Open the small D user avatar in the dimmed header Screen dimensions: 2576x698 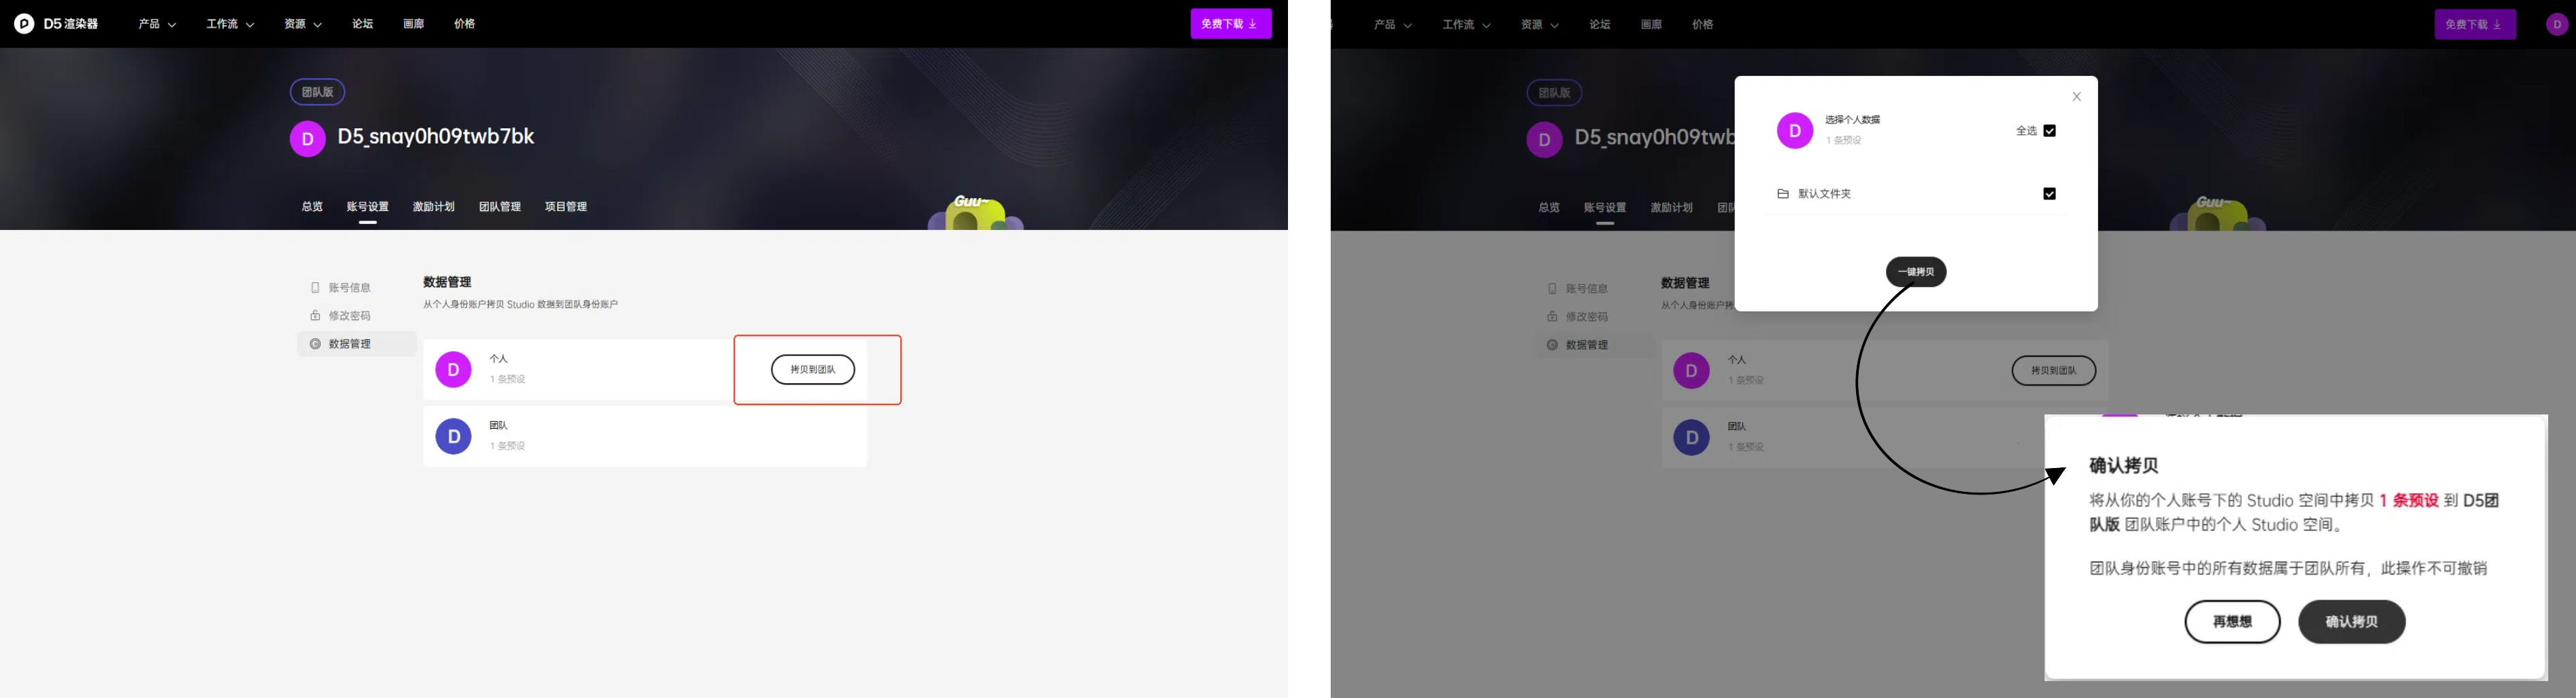point(2557,25)
